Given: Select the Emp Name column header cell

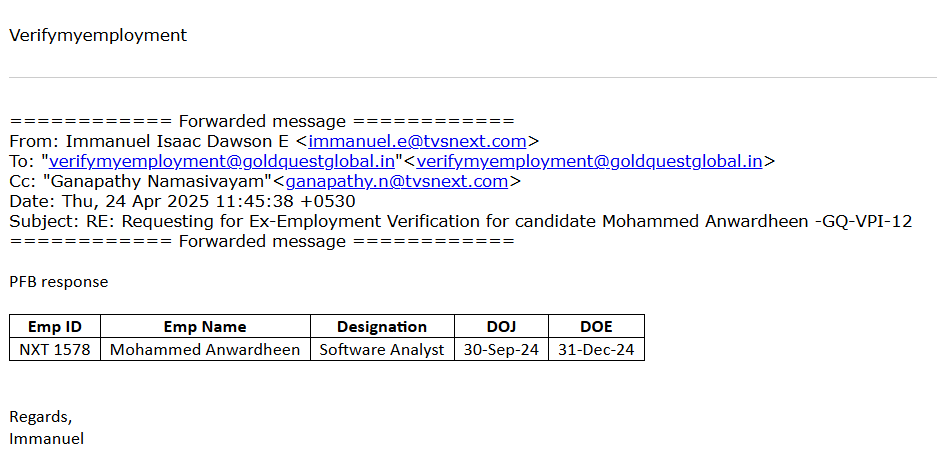Looking at the screenshot, I should 205,327.
